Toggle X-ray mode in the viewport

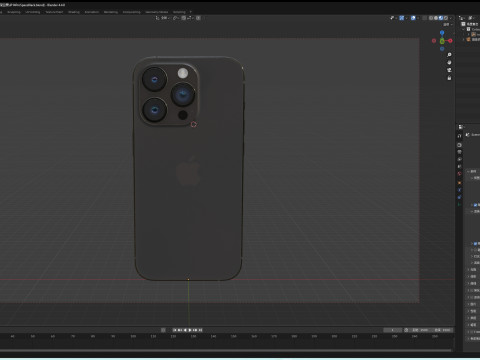[x=424, y=18]
